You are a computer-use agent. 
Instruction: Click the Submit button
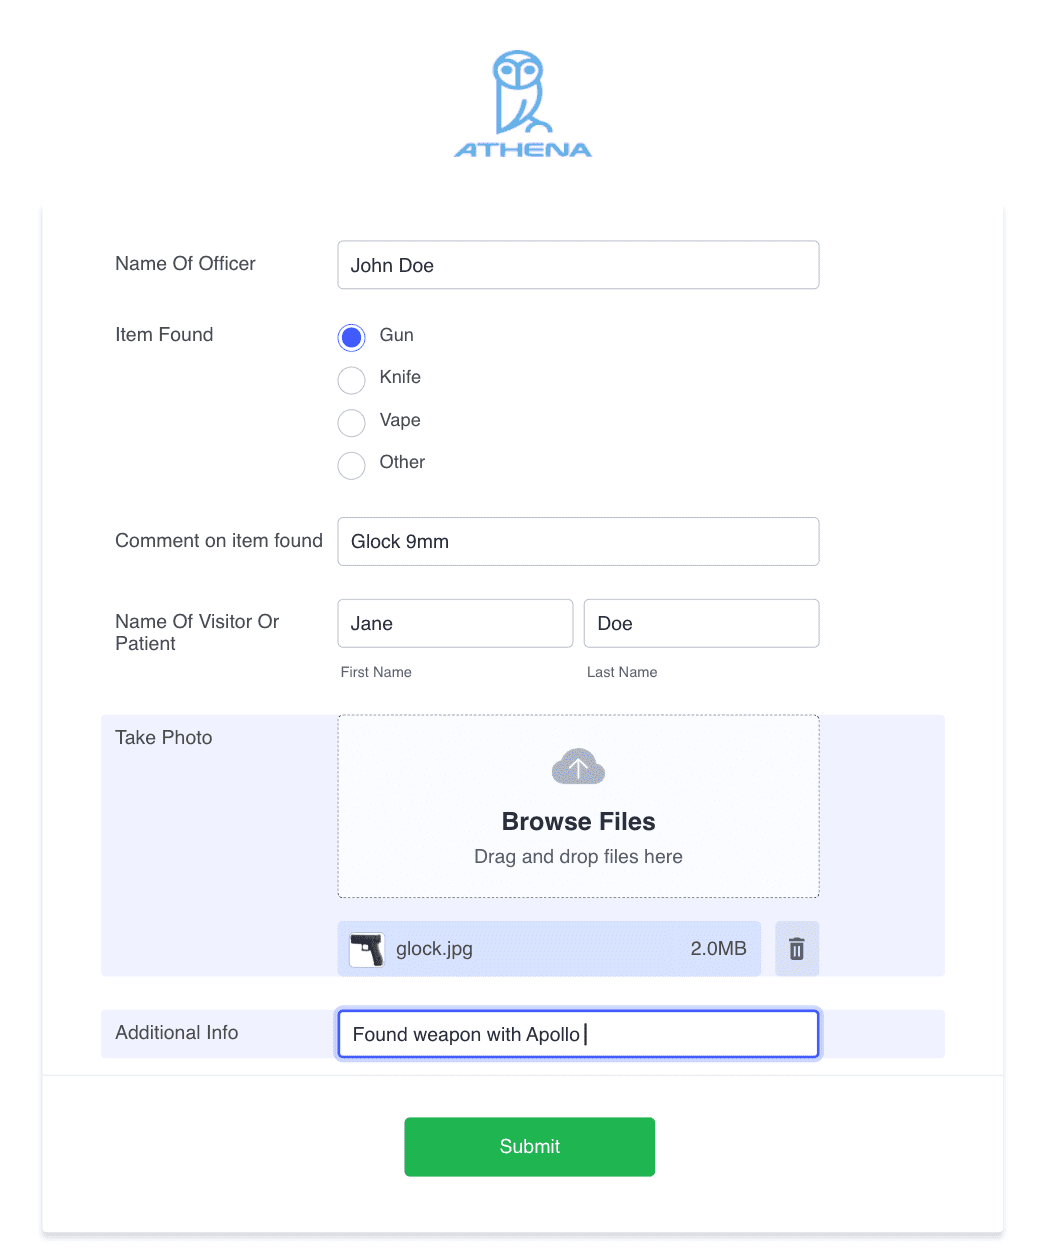(530, 1147)
